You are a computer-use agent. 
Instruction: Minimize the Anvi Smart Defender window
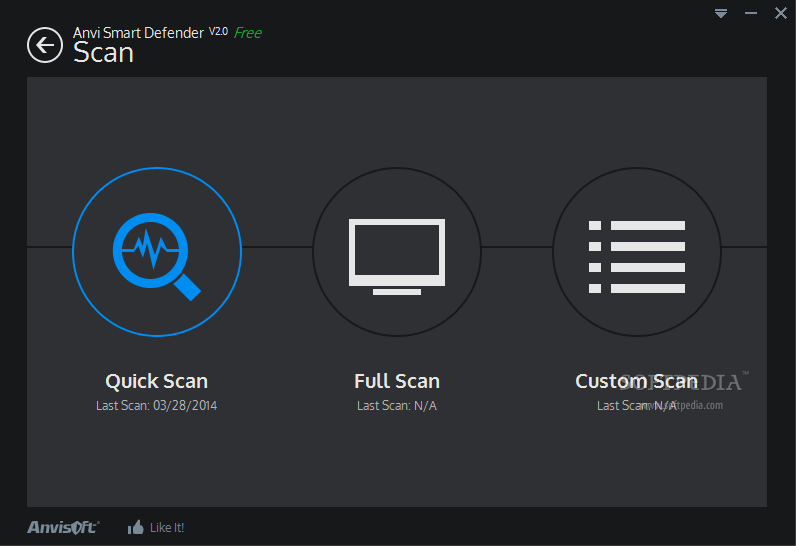click(x=751, y=13)
